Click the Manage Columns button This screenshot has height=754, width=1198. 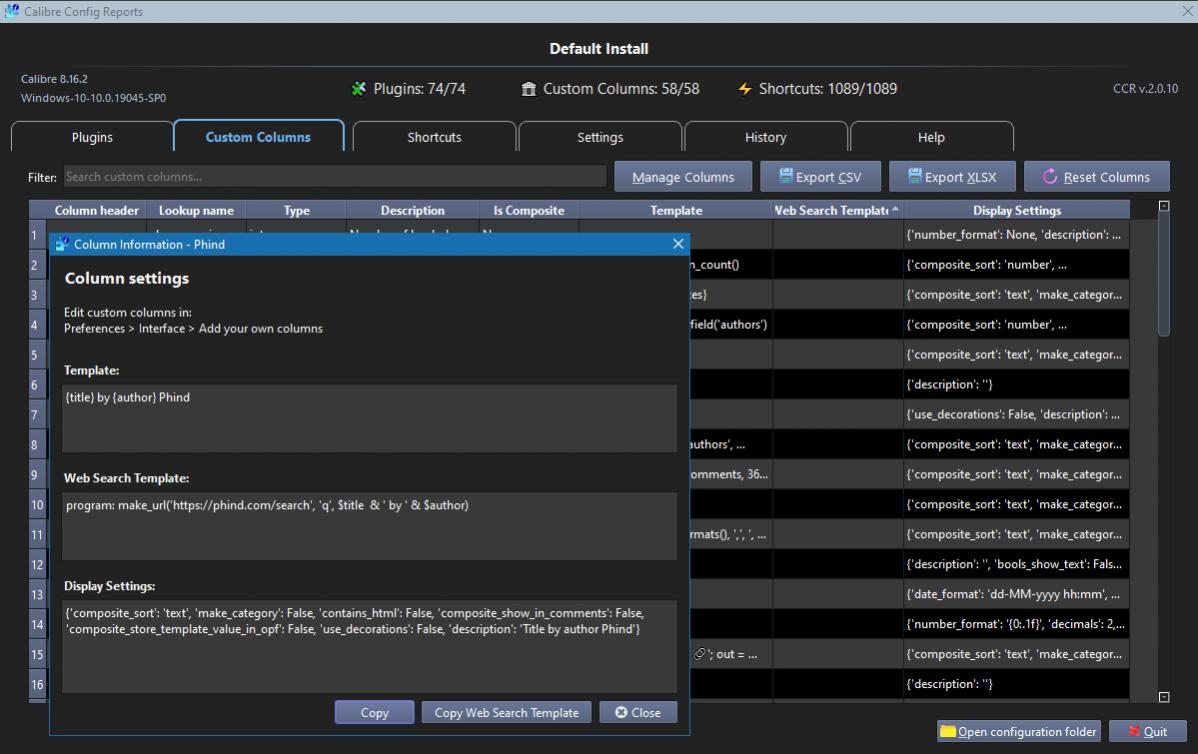(x=683, y=177)
